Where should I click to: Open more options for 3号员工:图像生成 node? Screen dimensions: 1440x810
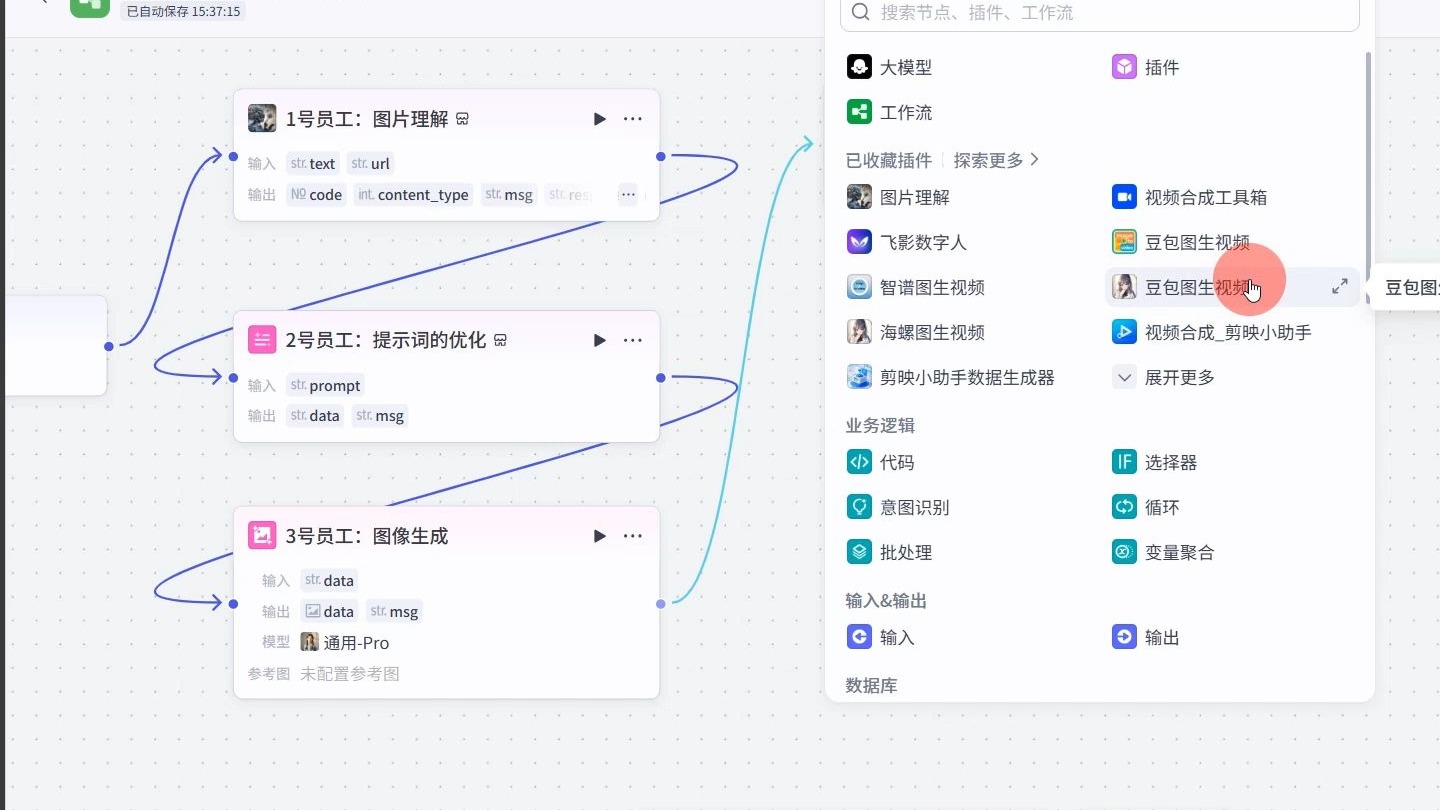pyautogui.click(x=633, y=536)
